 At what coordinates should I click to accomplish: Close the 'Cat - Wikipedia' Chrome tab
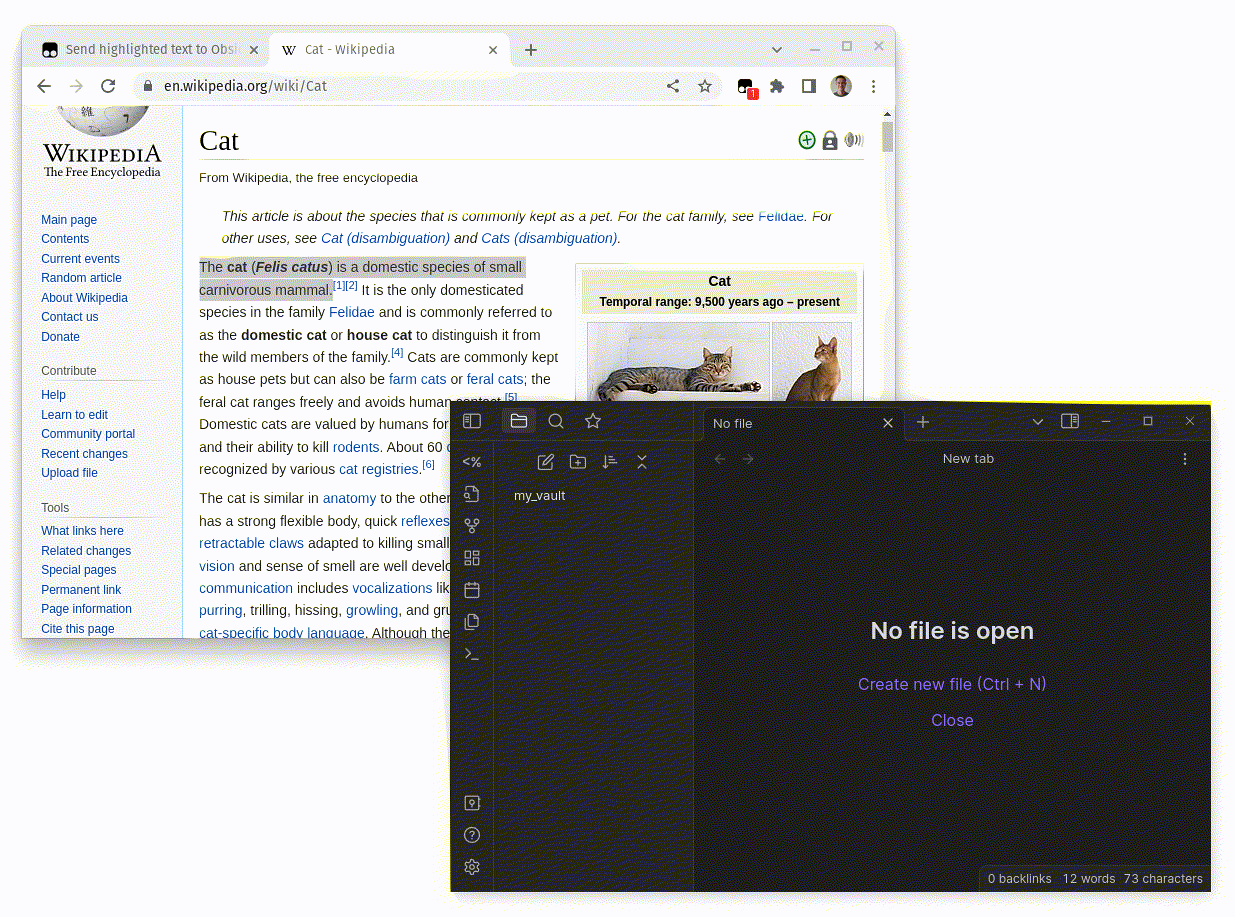pos(493,50)
